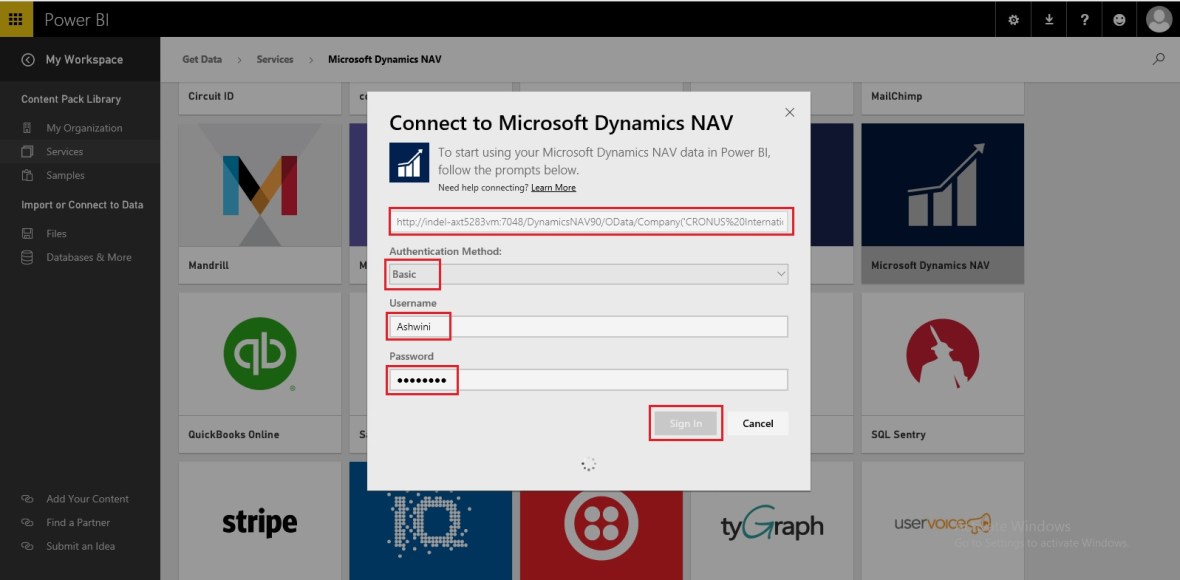
Task: Open the Authentication Method dropdown
Action: (x=588, y=274)
